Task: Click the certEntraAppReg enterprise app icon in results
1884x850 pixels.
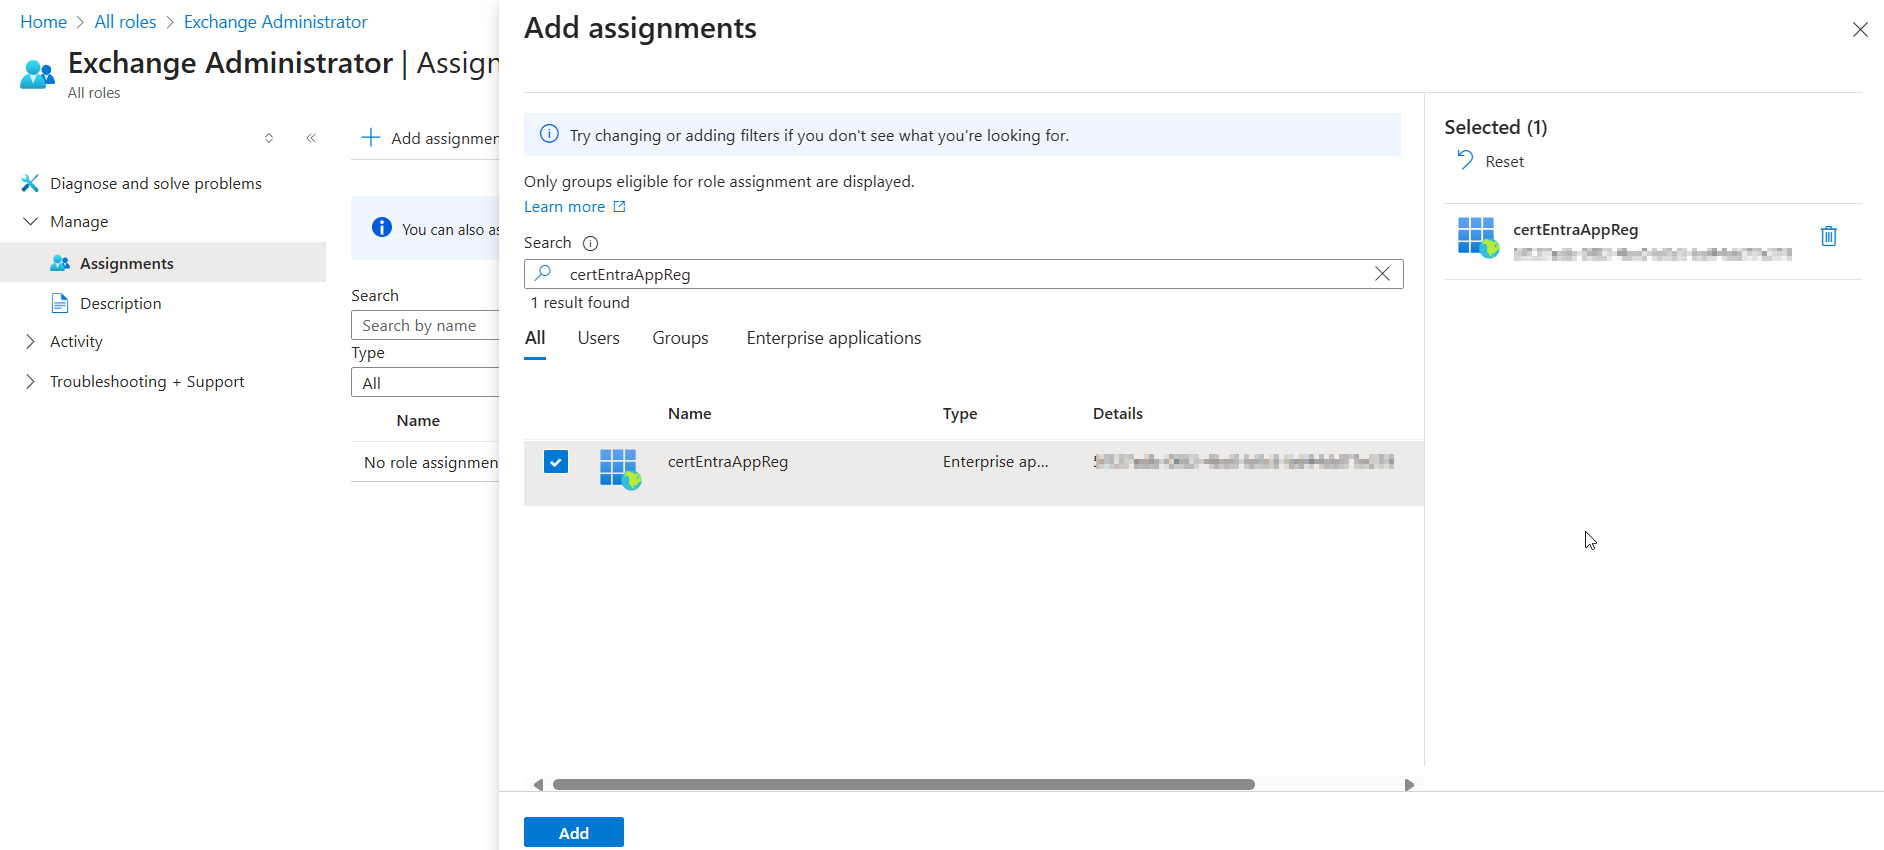Action: coord(619,467)
